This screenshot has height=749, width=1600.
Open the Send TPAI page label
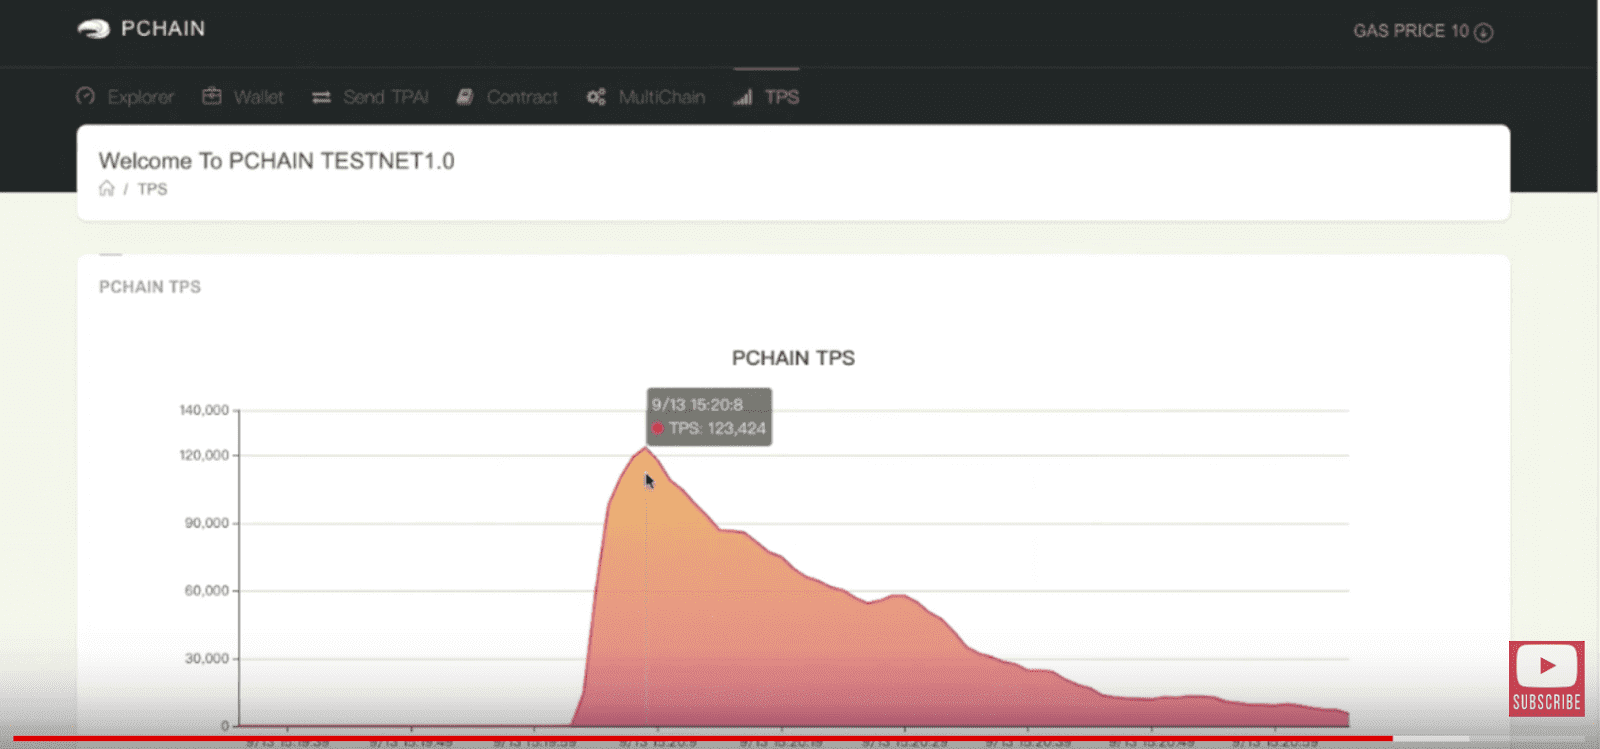[386, 97]
